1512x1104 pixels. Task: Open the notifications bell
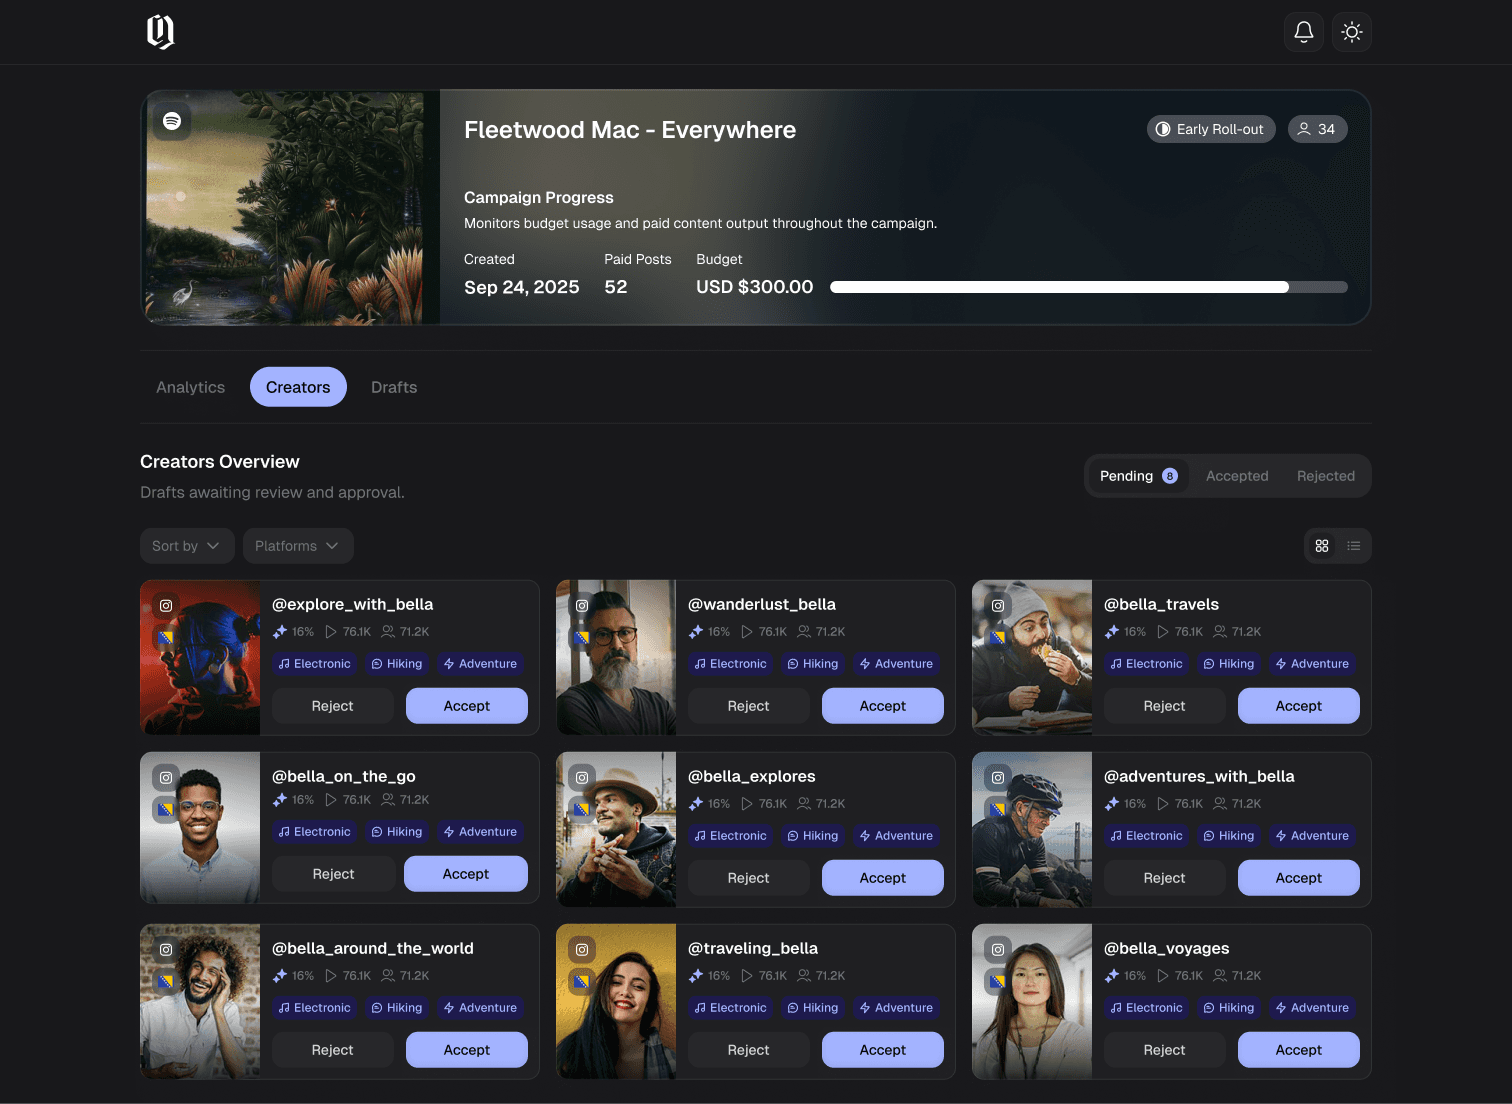(x=1304, y=32)
